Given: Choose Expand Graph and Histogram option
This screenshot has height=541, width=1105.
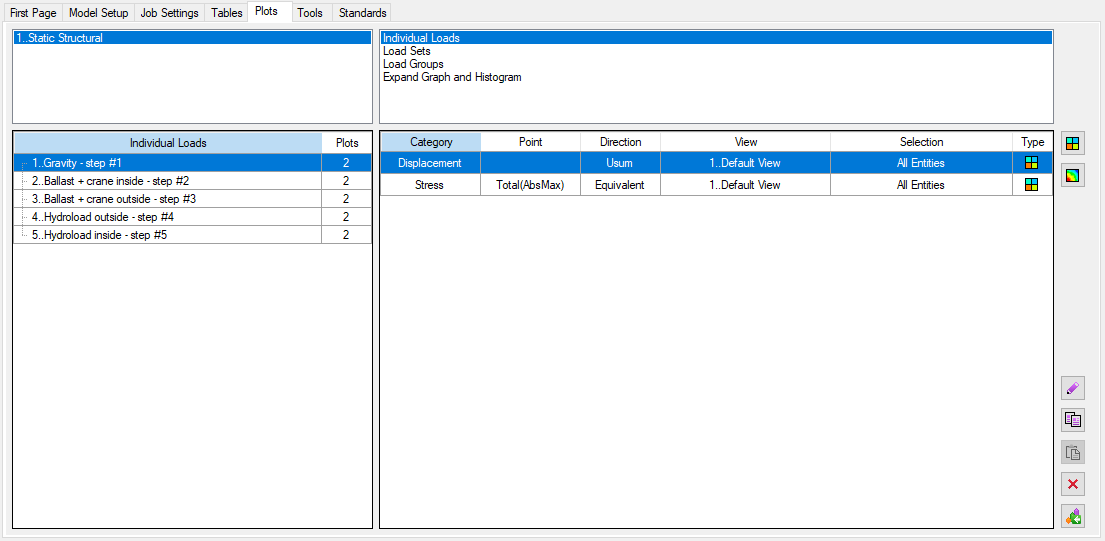Looking at the screenshot, I should 452,77.
